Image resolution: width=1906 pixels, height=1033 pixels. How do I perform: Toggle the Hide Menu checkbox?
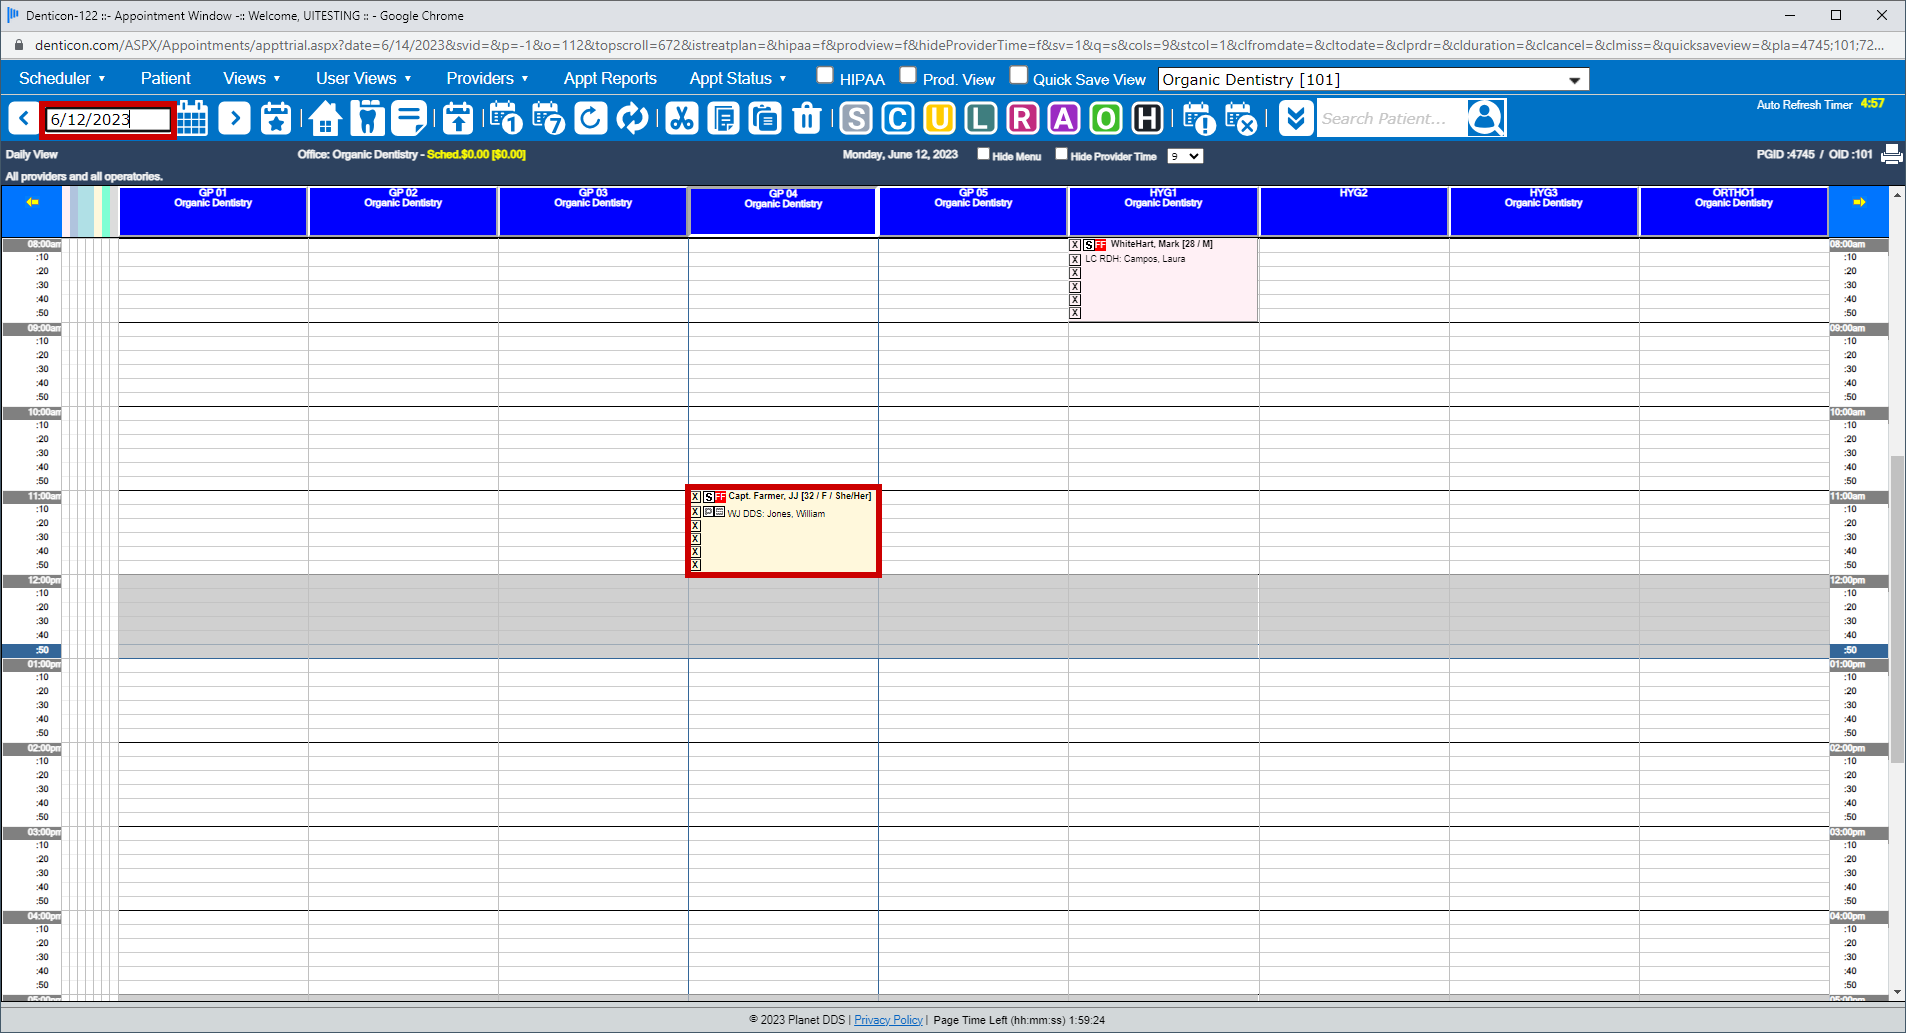tap(984, 154)
